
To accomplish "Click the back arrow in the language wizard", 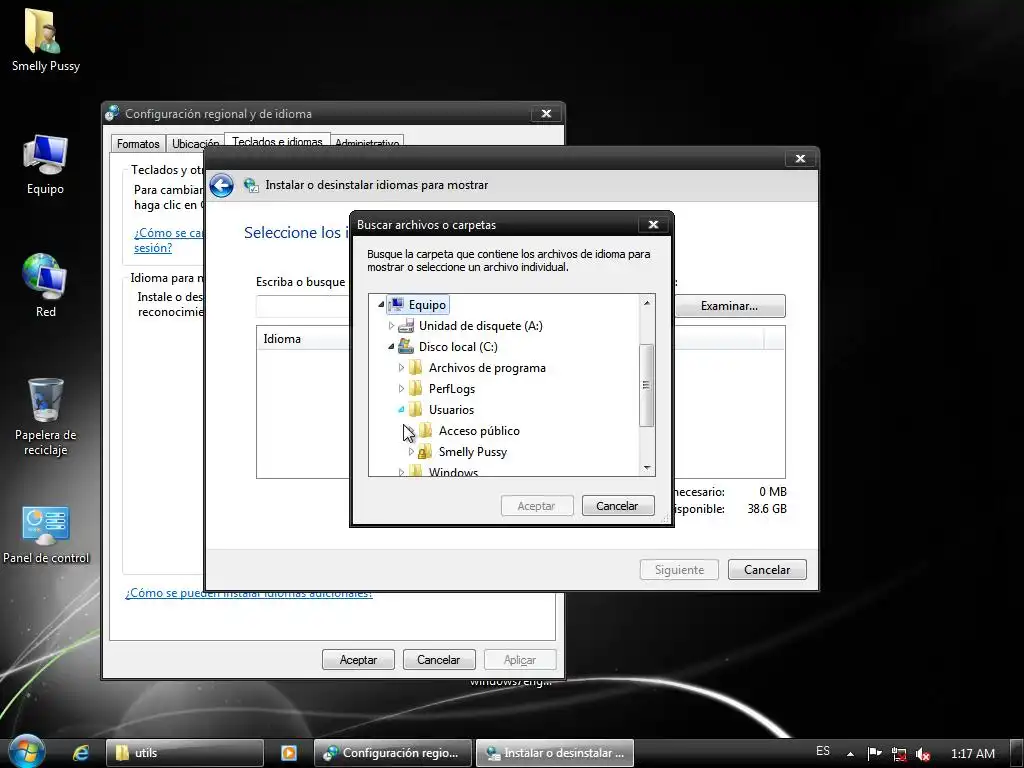I will (222, 185).
